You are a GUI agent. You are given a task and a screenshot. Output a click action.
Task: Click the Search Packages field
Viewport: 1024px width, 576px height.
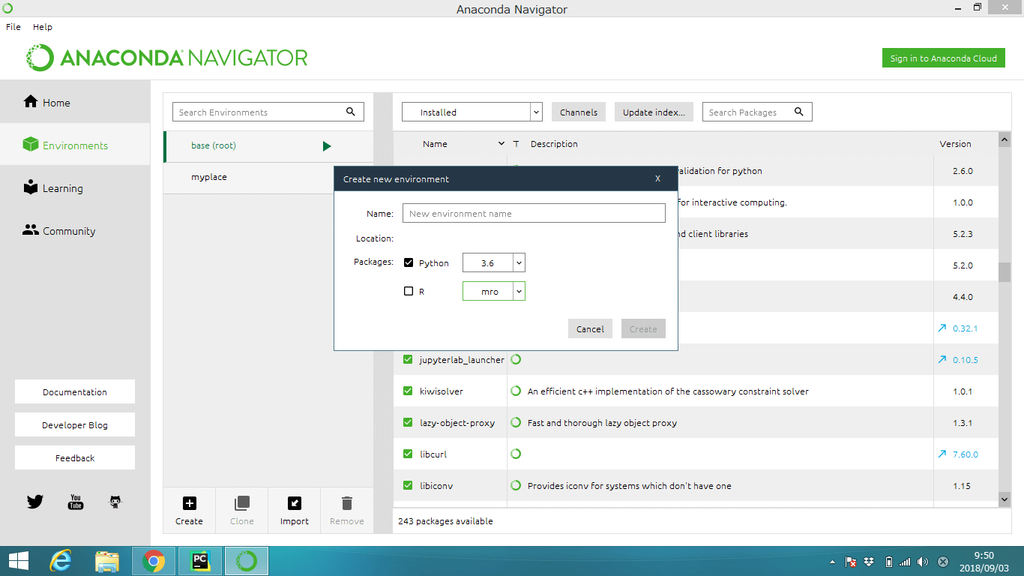click(x=757, y=112)
